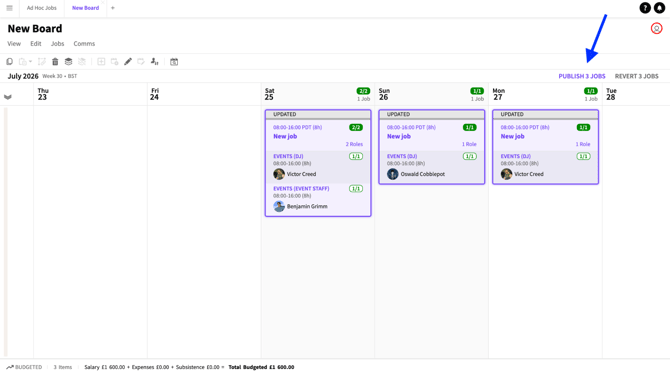
Task: Click the Week 30 • BST label
Action: pyautogui.click(x=59, y=76)
